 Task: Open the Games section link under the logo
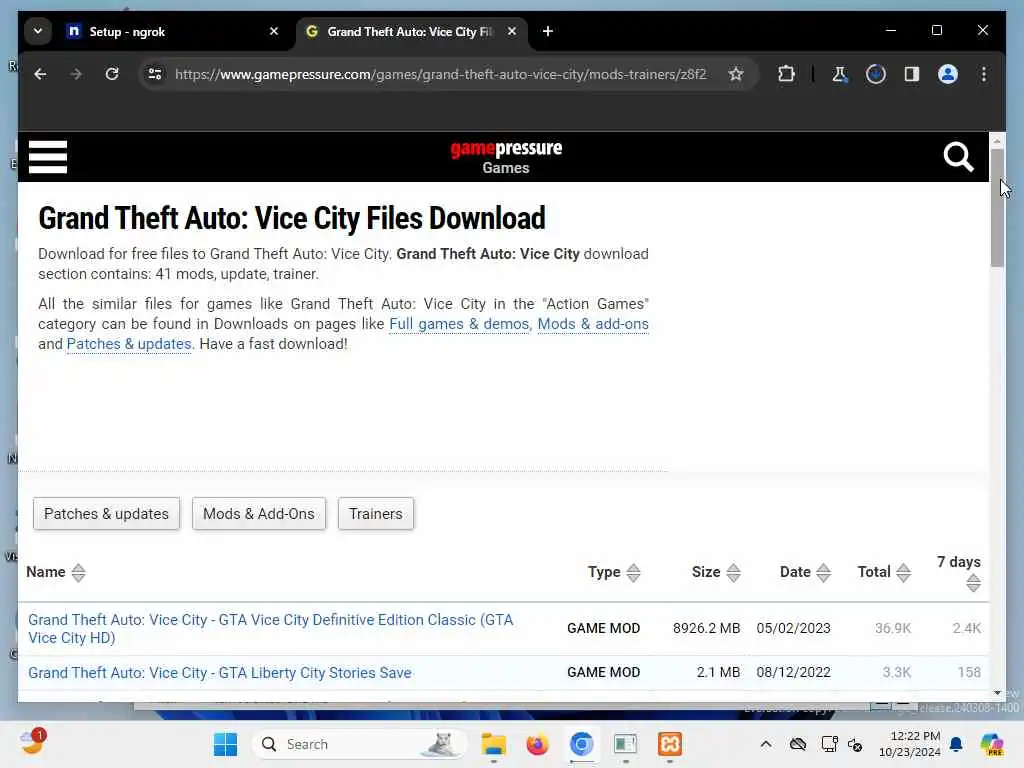(506, 168)
